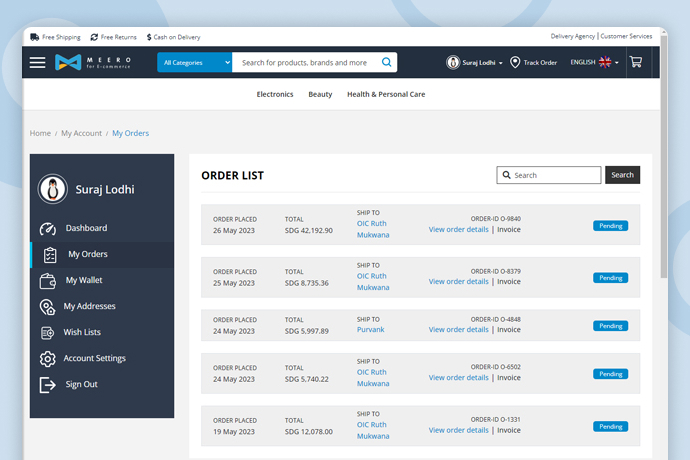Open Invoice for order O-4848
The height and width of the screenshot is (460, 690).
click(x=509, y=330)
